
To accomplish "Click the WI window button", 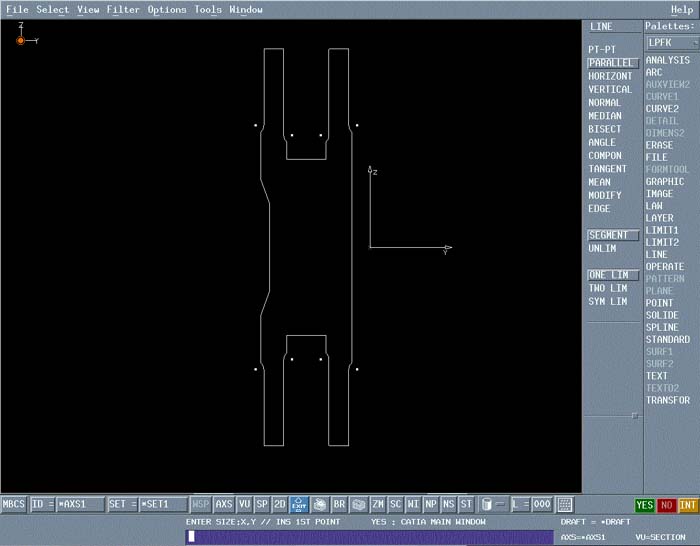I will coord(413,505).
